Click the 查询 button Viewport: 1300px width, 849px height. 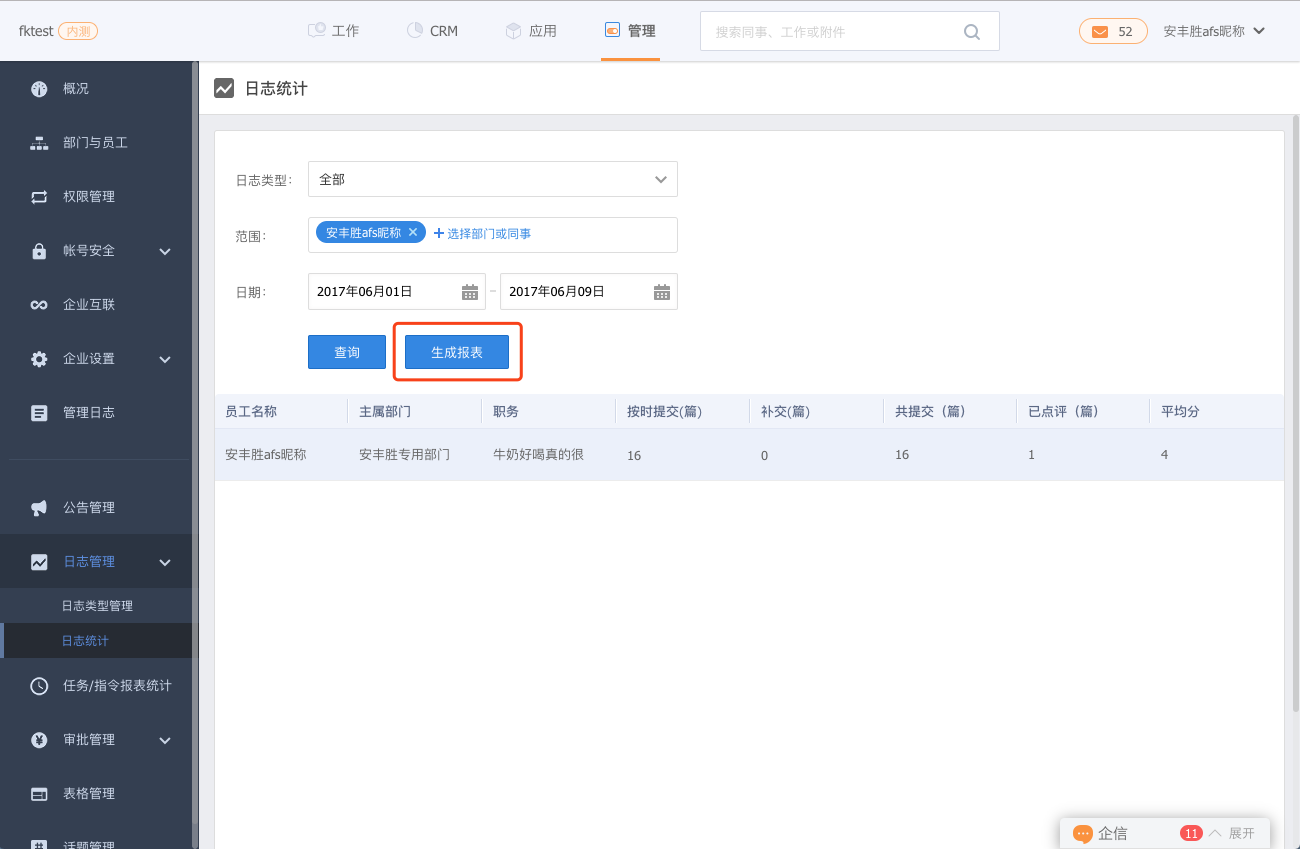[x=347, y=352]
